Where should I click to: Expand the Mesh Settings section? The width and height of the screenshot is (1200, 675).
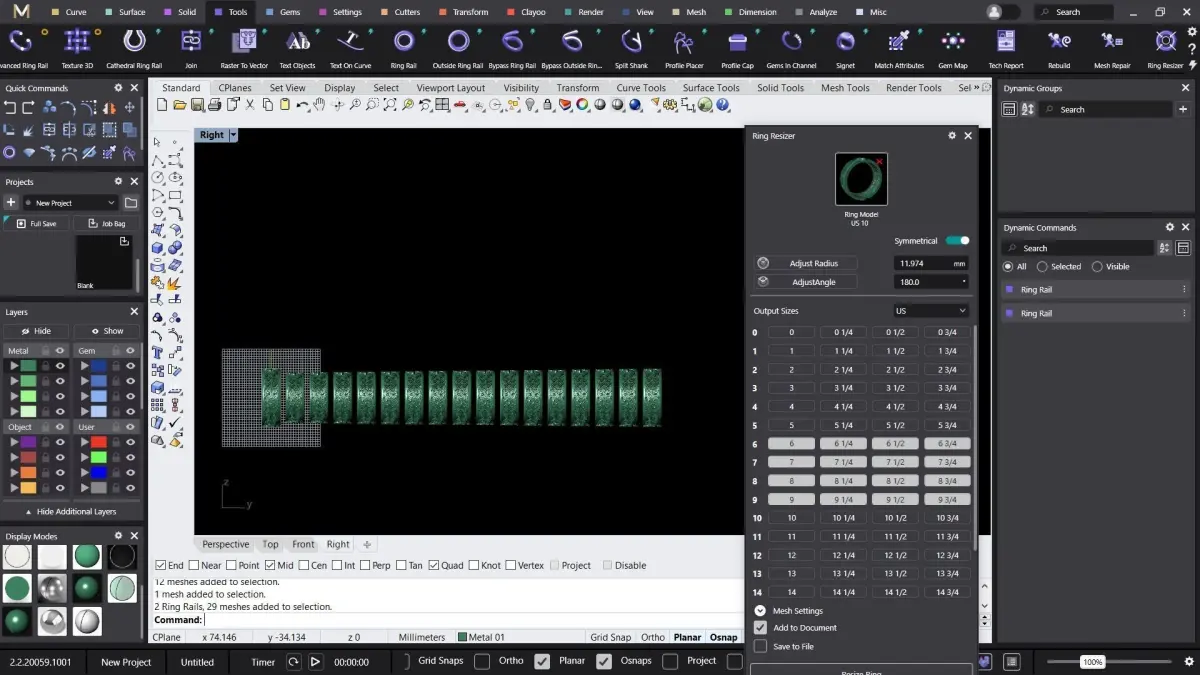(760, 611)
